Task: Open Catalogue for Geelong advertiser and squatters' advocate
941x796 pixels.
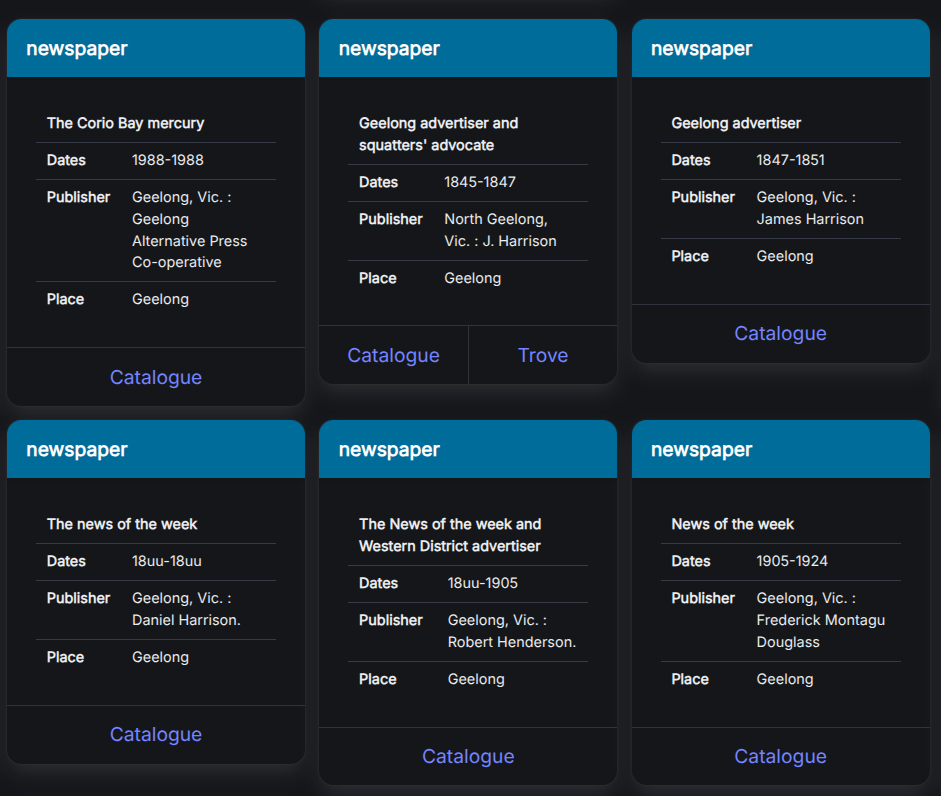Action: (393, 355)
